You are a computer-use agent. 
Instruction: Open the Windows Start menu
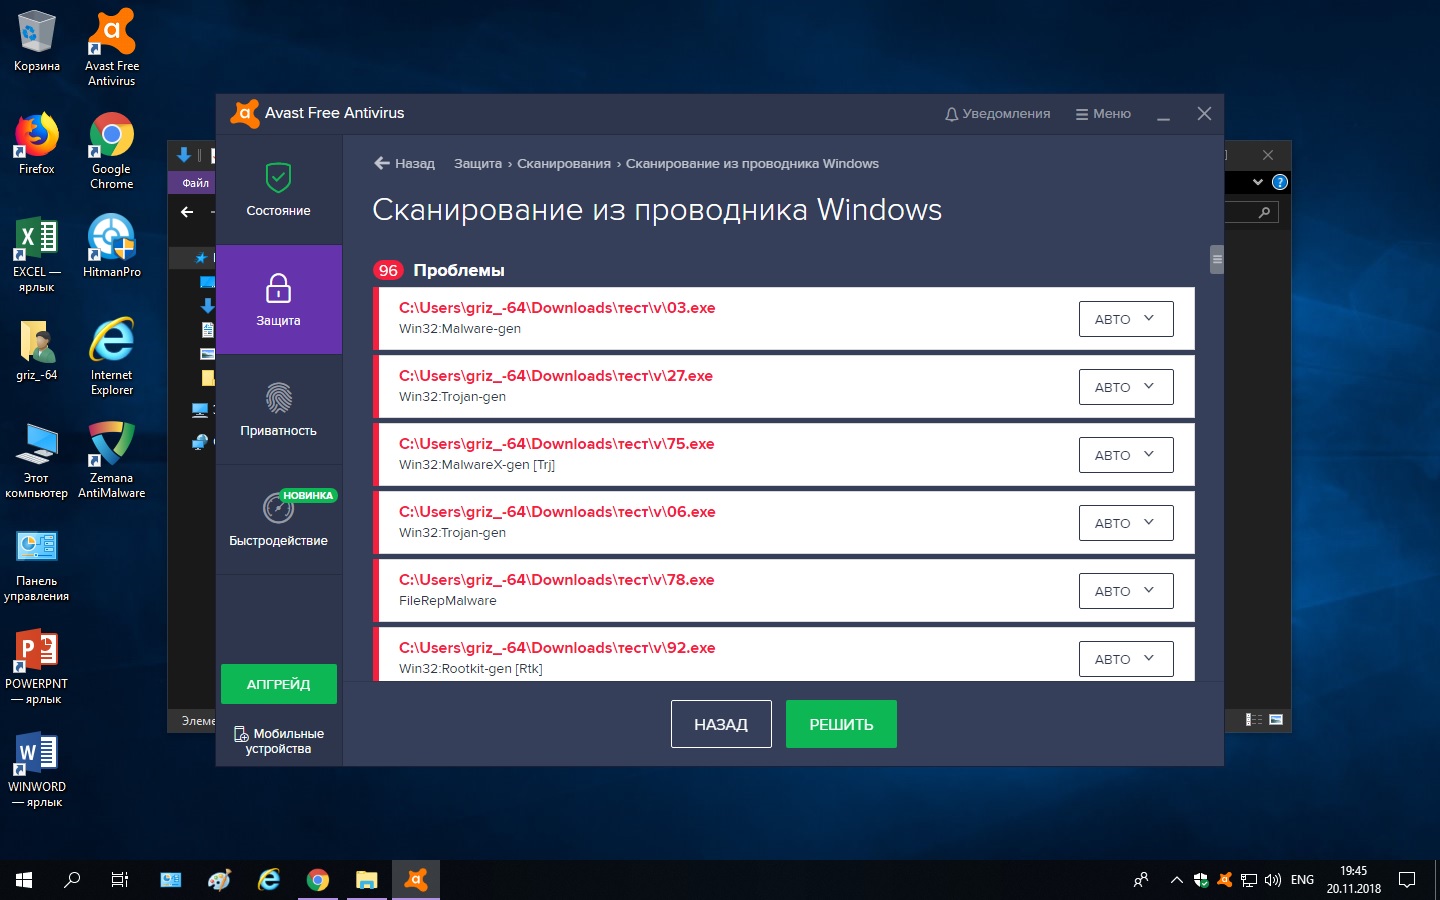tap(24, 880)
